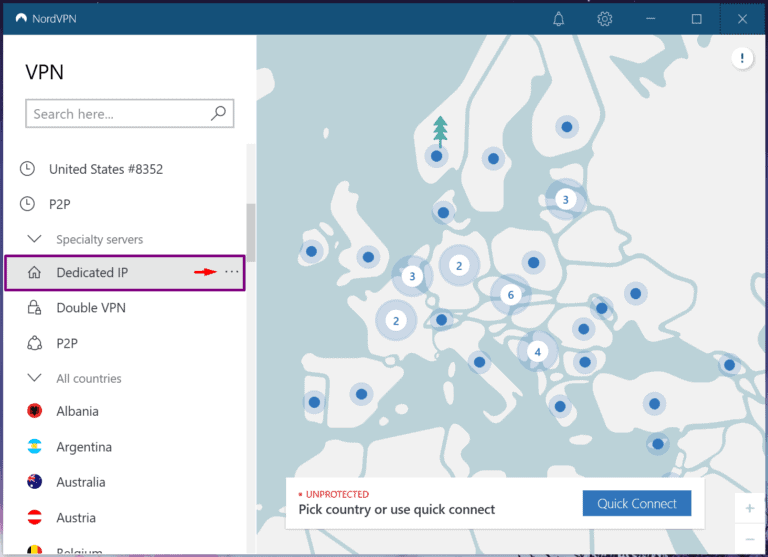Click the teal tree marker on map
The height and width of the screenshot is (557, 768).
439,131
